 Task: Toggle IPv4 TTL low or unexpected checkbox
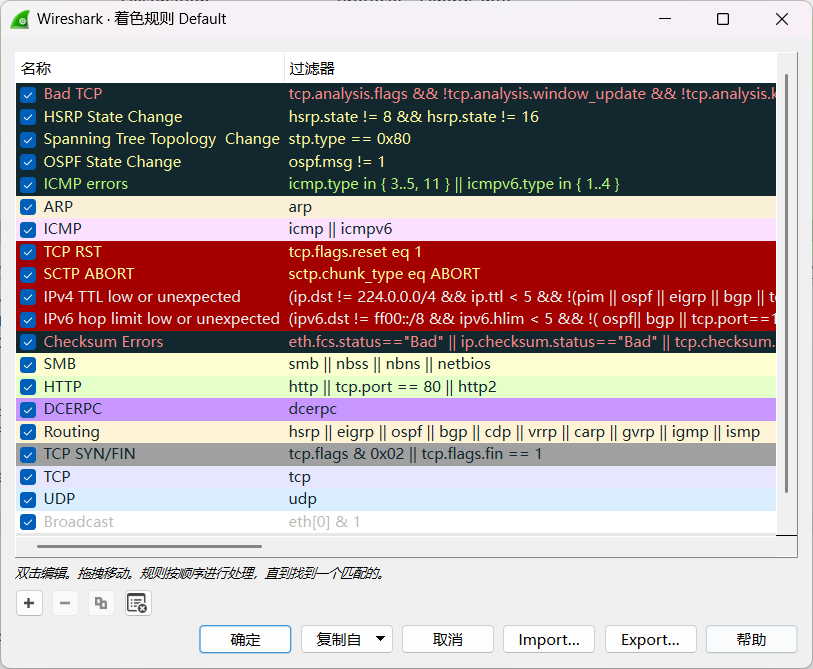coord(28,297)
